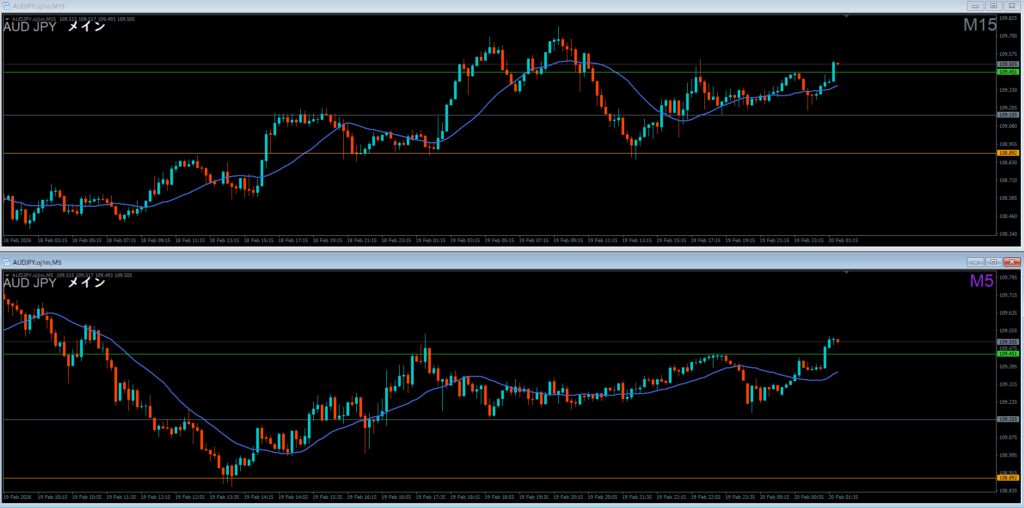Click the chart shift marker on M5 chart

[847, 273]
